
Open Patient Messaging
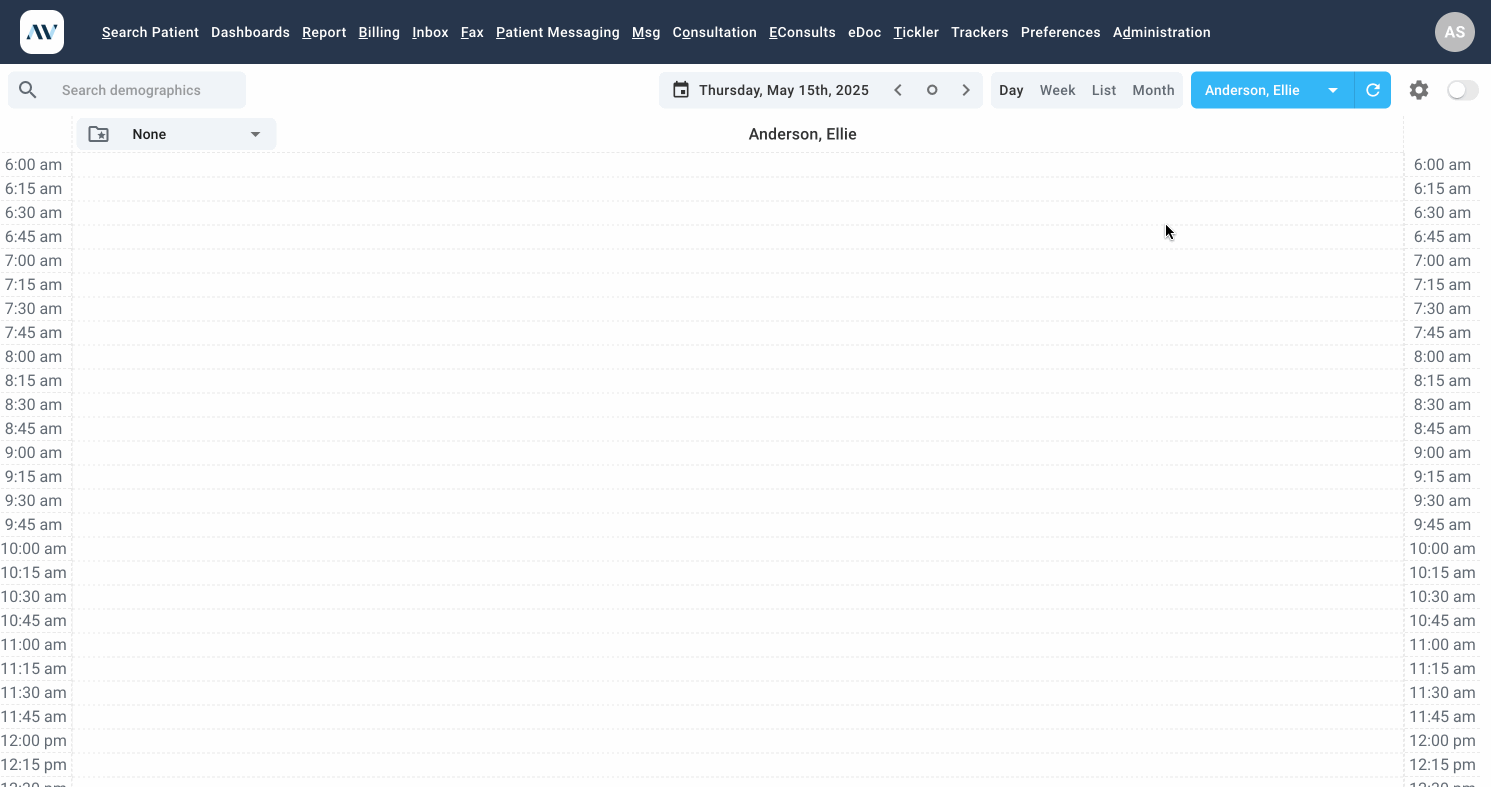558,32
